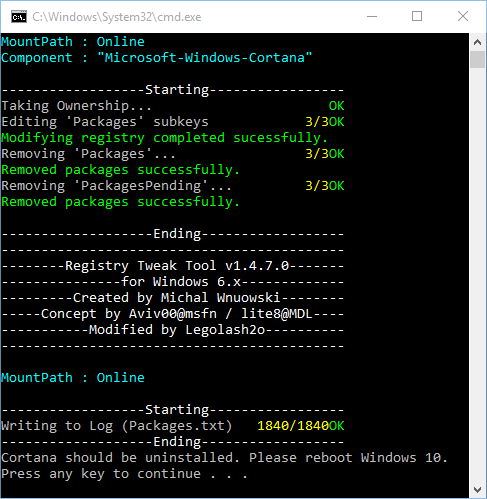Click the line 'Component : "Microsoft-Windows-Cortana"'
Viewport: 487px width, 499px height.
coord(157,58)
